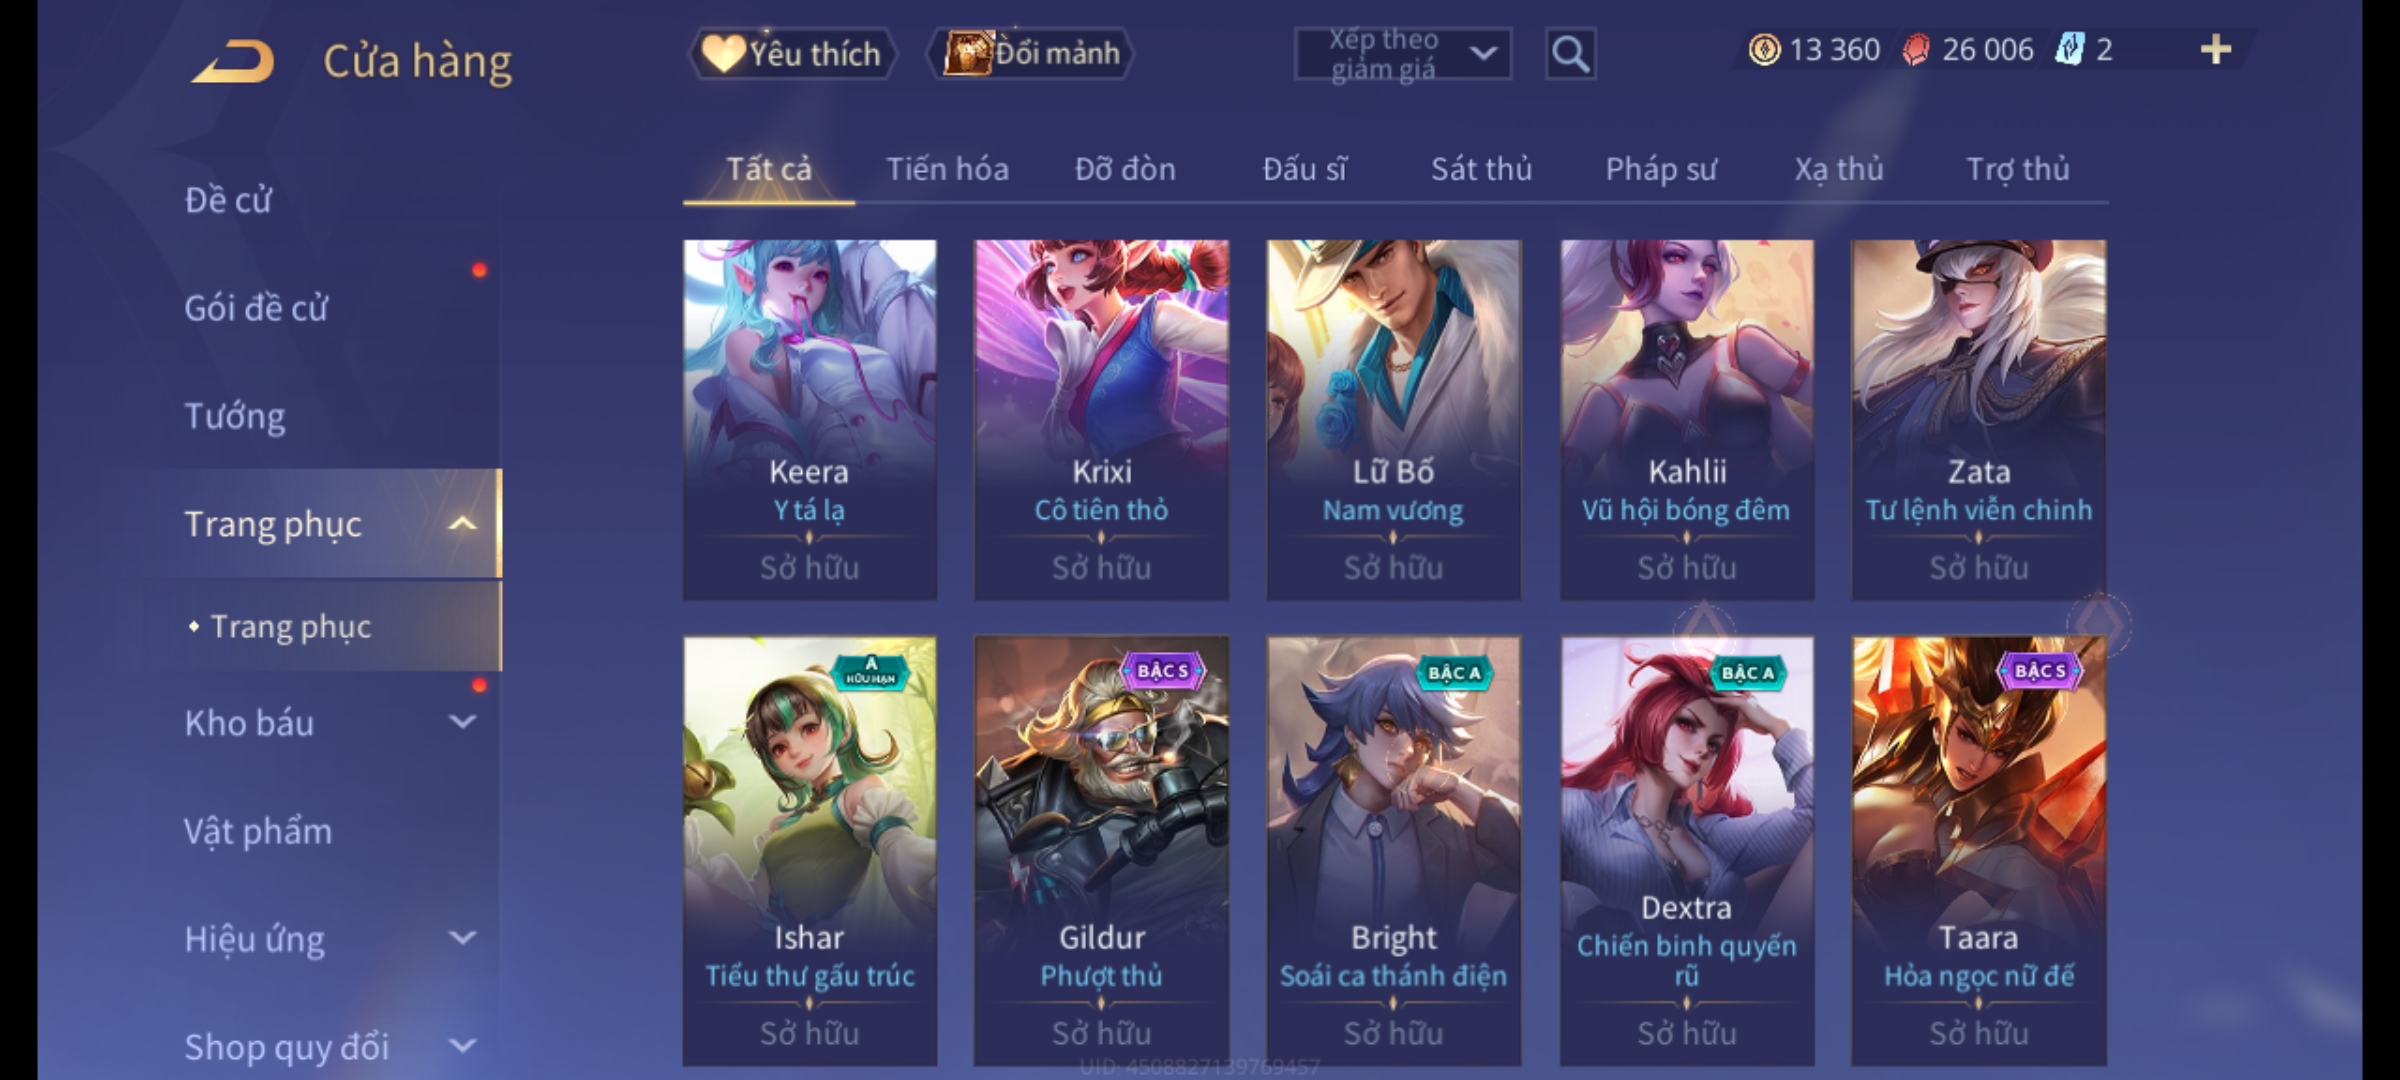
Task: Switch to the Pháp sư tab
Action: 1661,169
